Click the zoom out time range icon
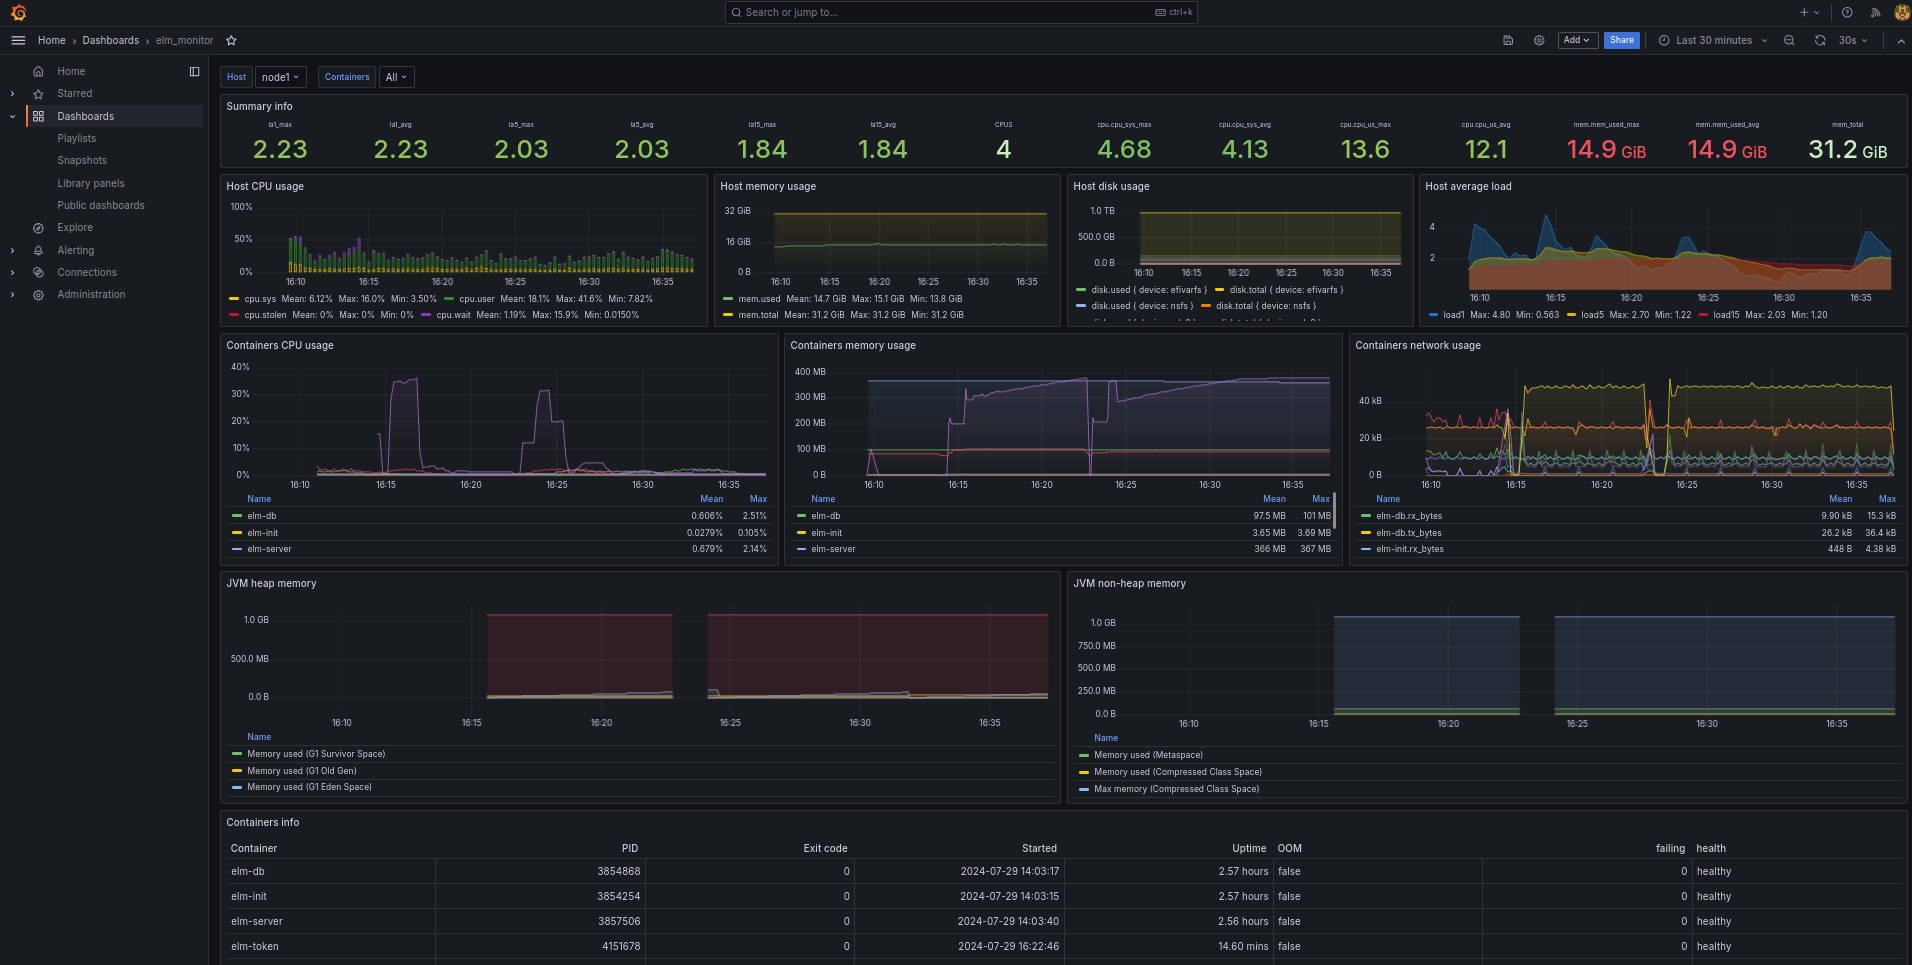Screen dimensions: 1912x965 pos(1789,41)
